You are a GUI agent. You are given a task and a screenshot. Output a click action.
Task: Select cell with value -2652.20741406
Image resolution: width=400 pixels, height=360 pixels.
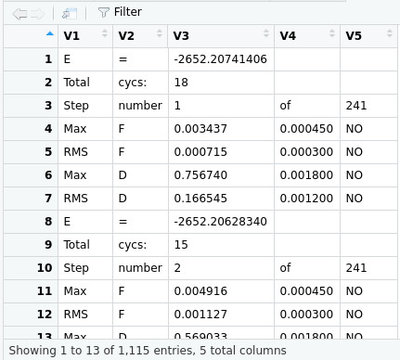tap(221, 59)
